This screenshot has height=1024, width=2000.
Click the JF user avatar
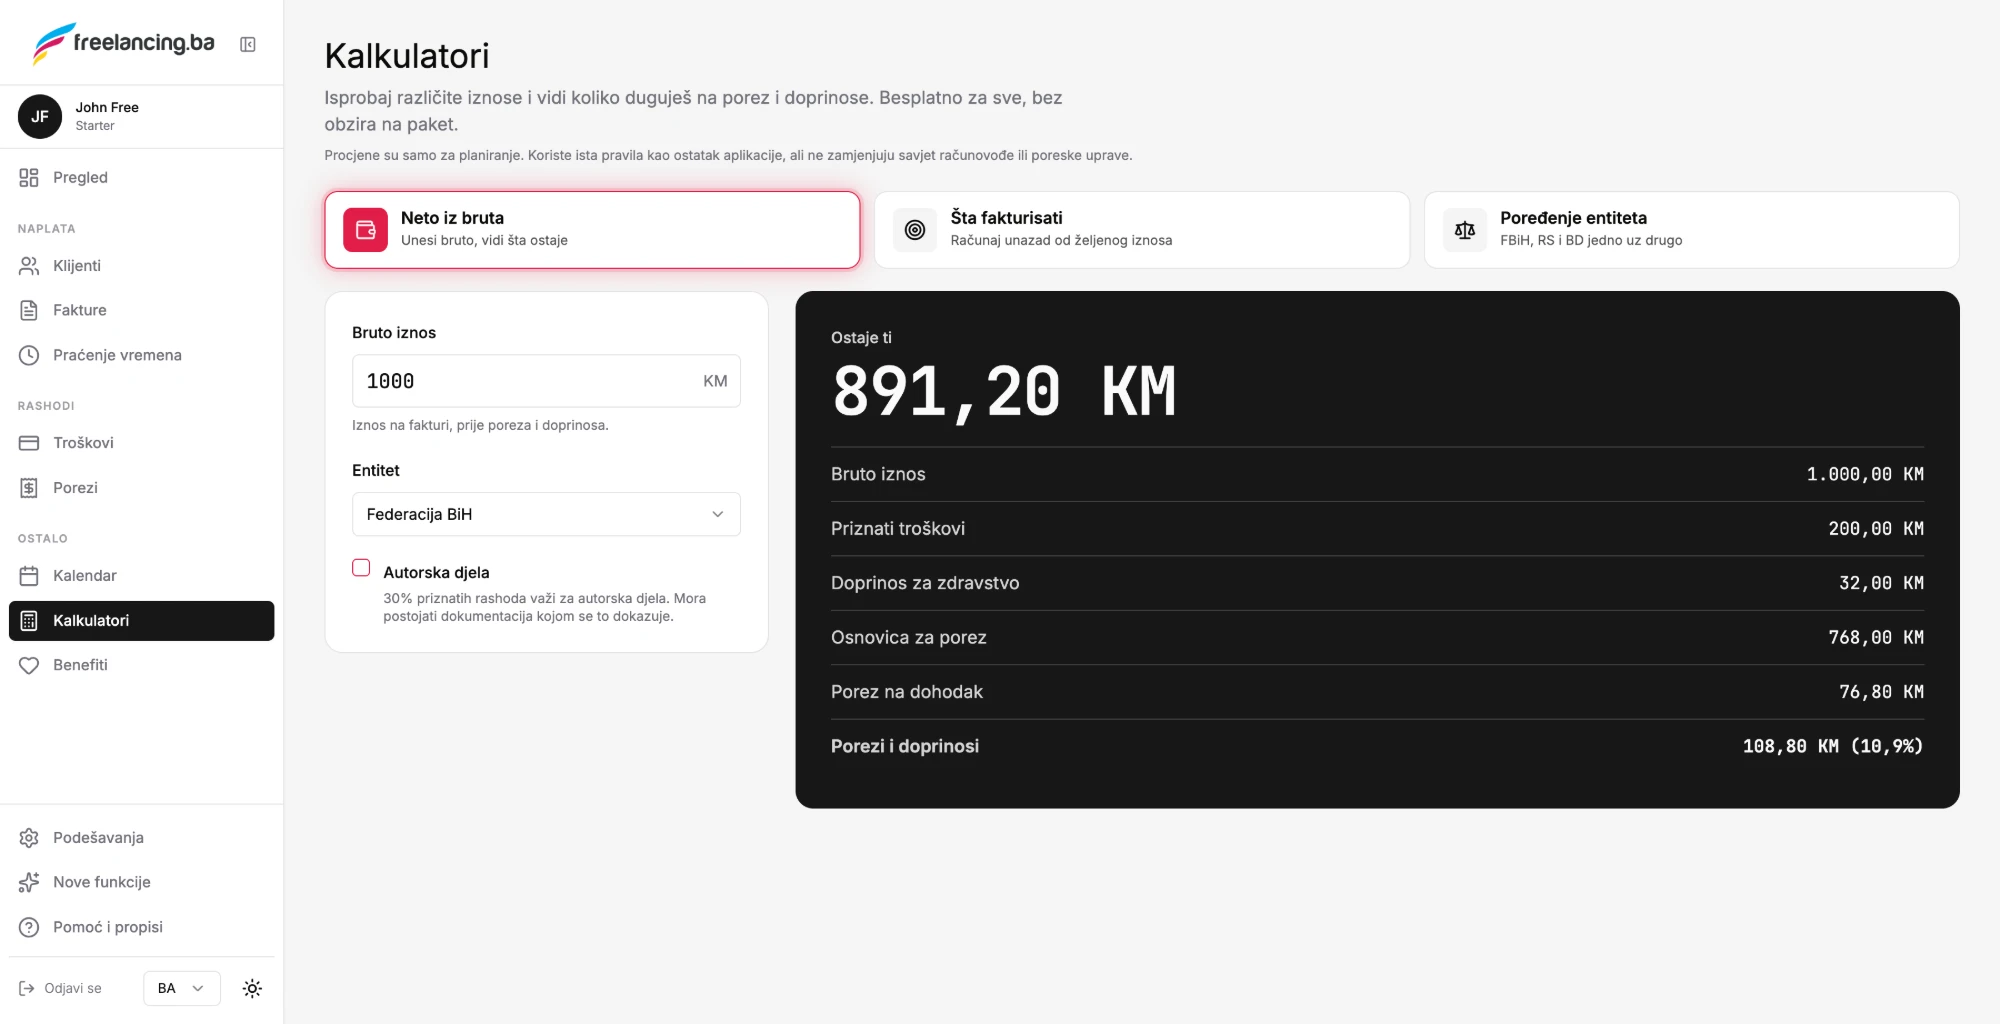click(x=40, y=117)
